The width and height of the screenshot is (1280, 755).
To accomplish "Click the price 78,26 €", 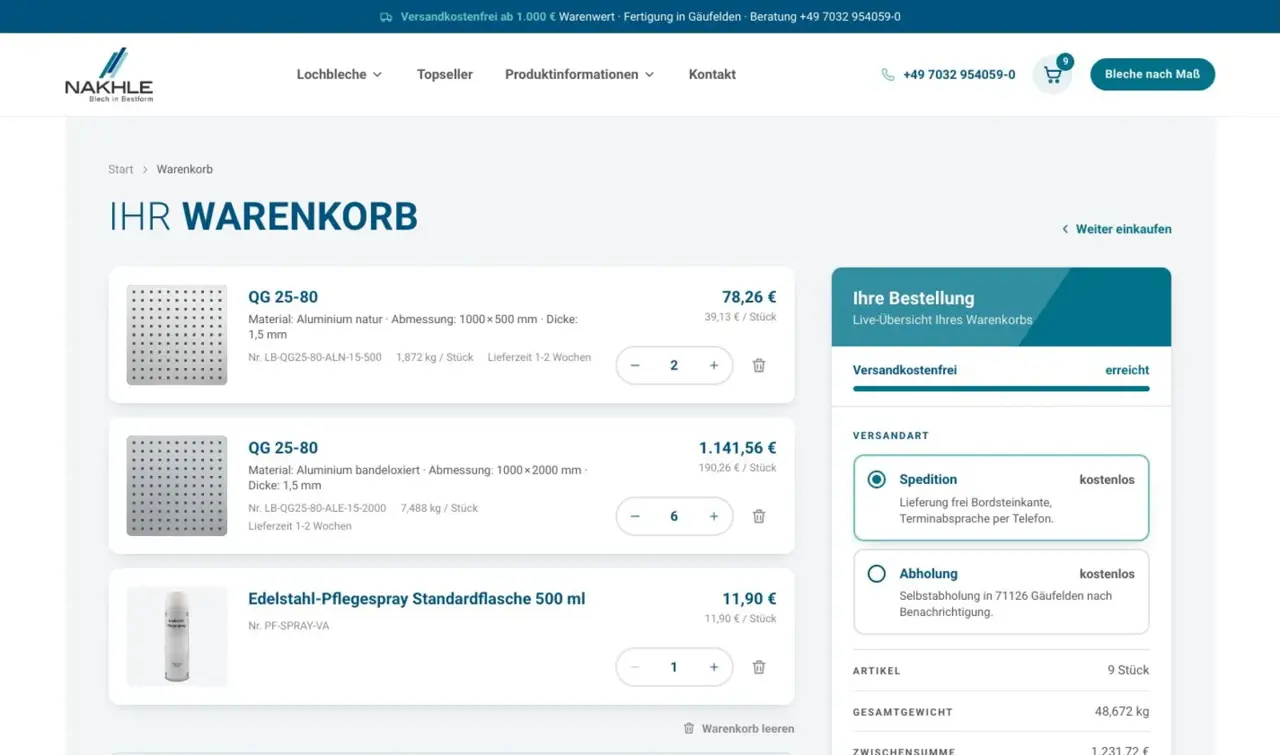I will (749, 297).
